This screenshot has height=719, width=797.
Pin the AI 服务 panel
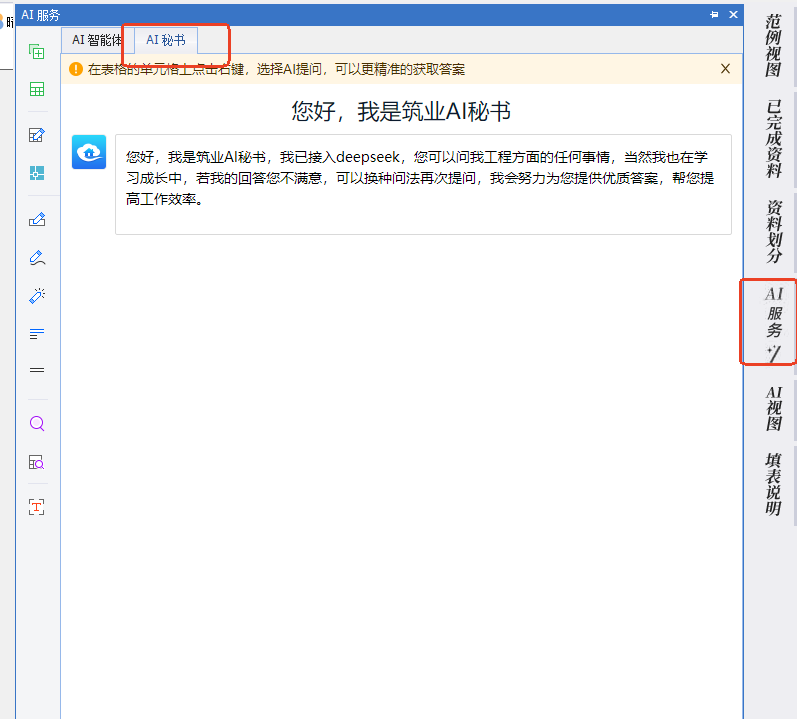coord(714,15)
